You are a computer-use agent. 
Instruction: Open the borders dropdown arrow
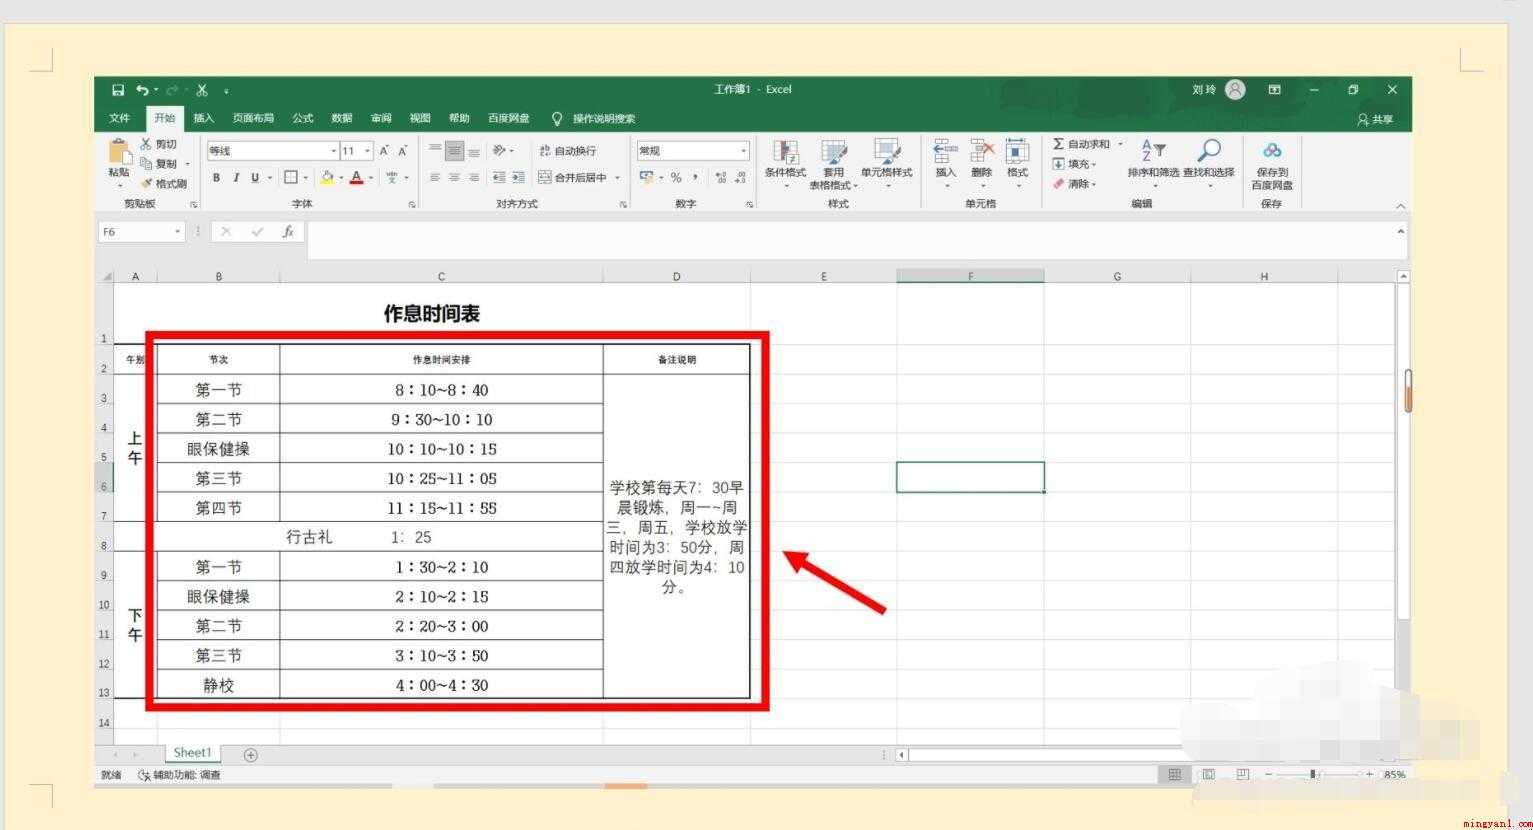305,178
